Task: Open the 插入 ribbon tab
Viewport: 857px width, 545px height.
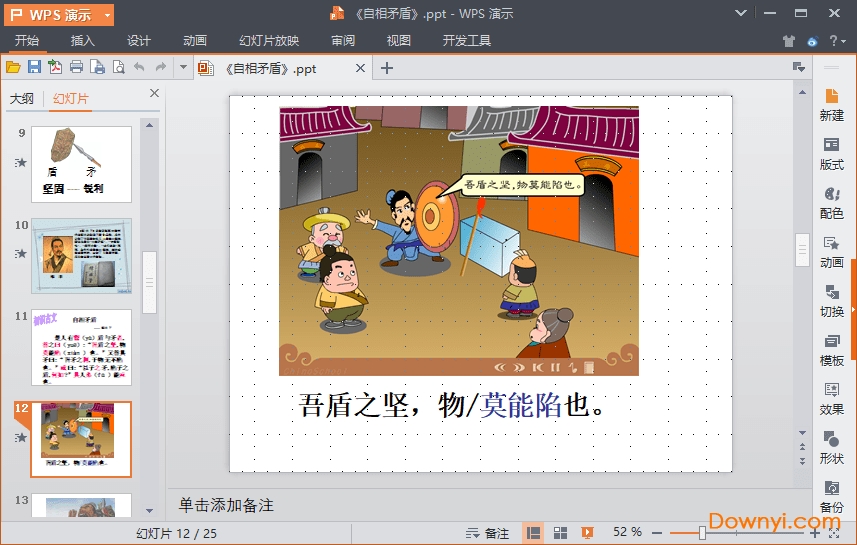Action: [83, 40]
